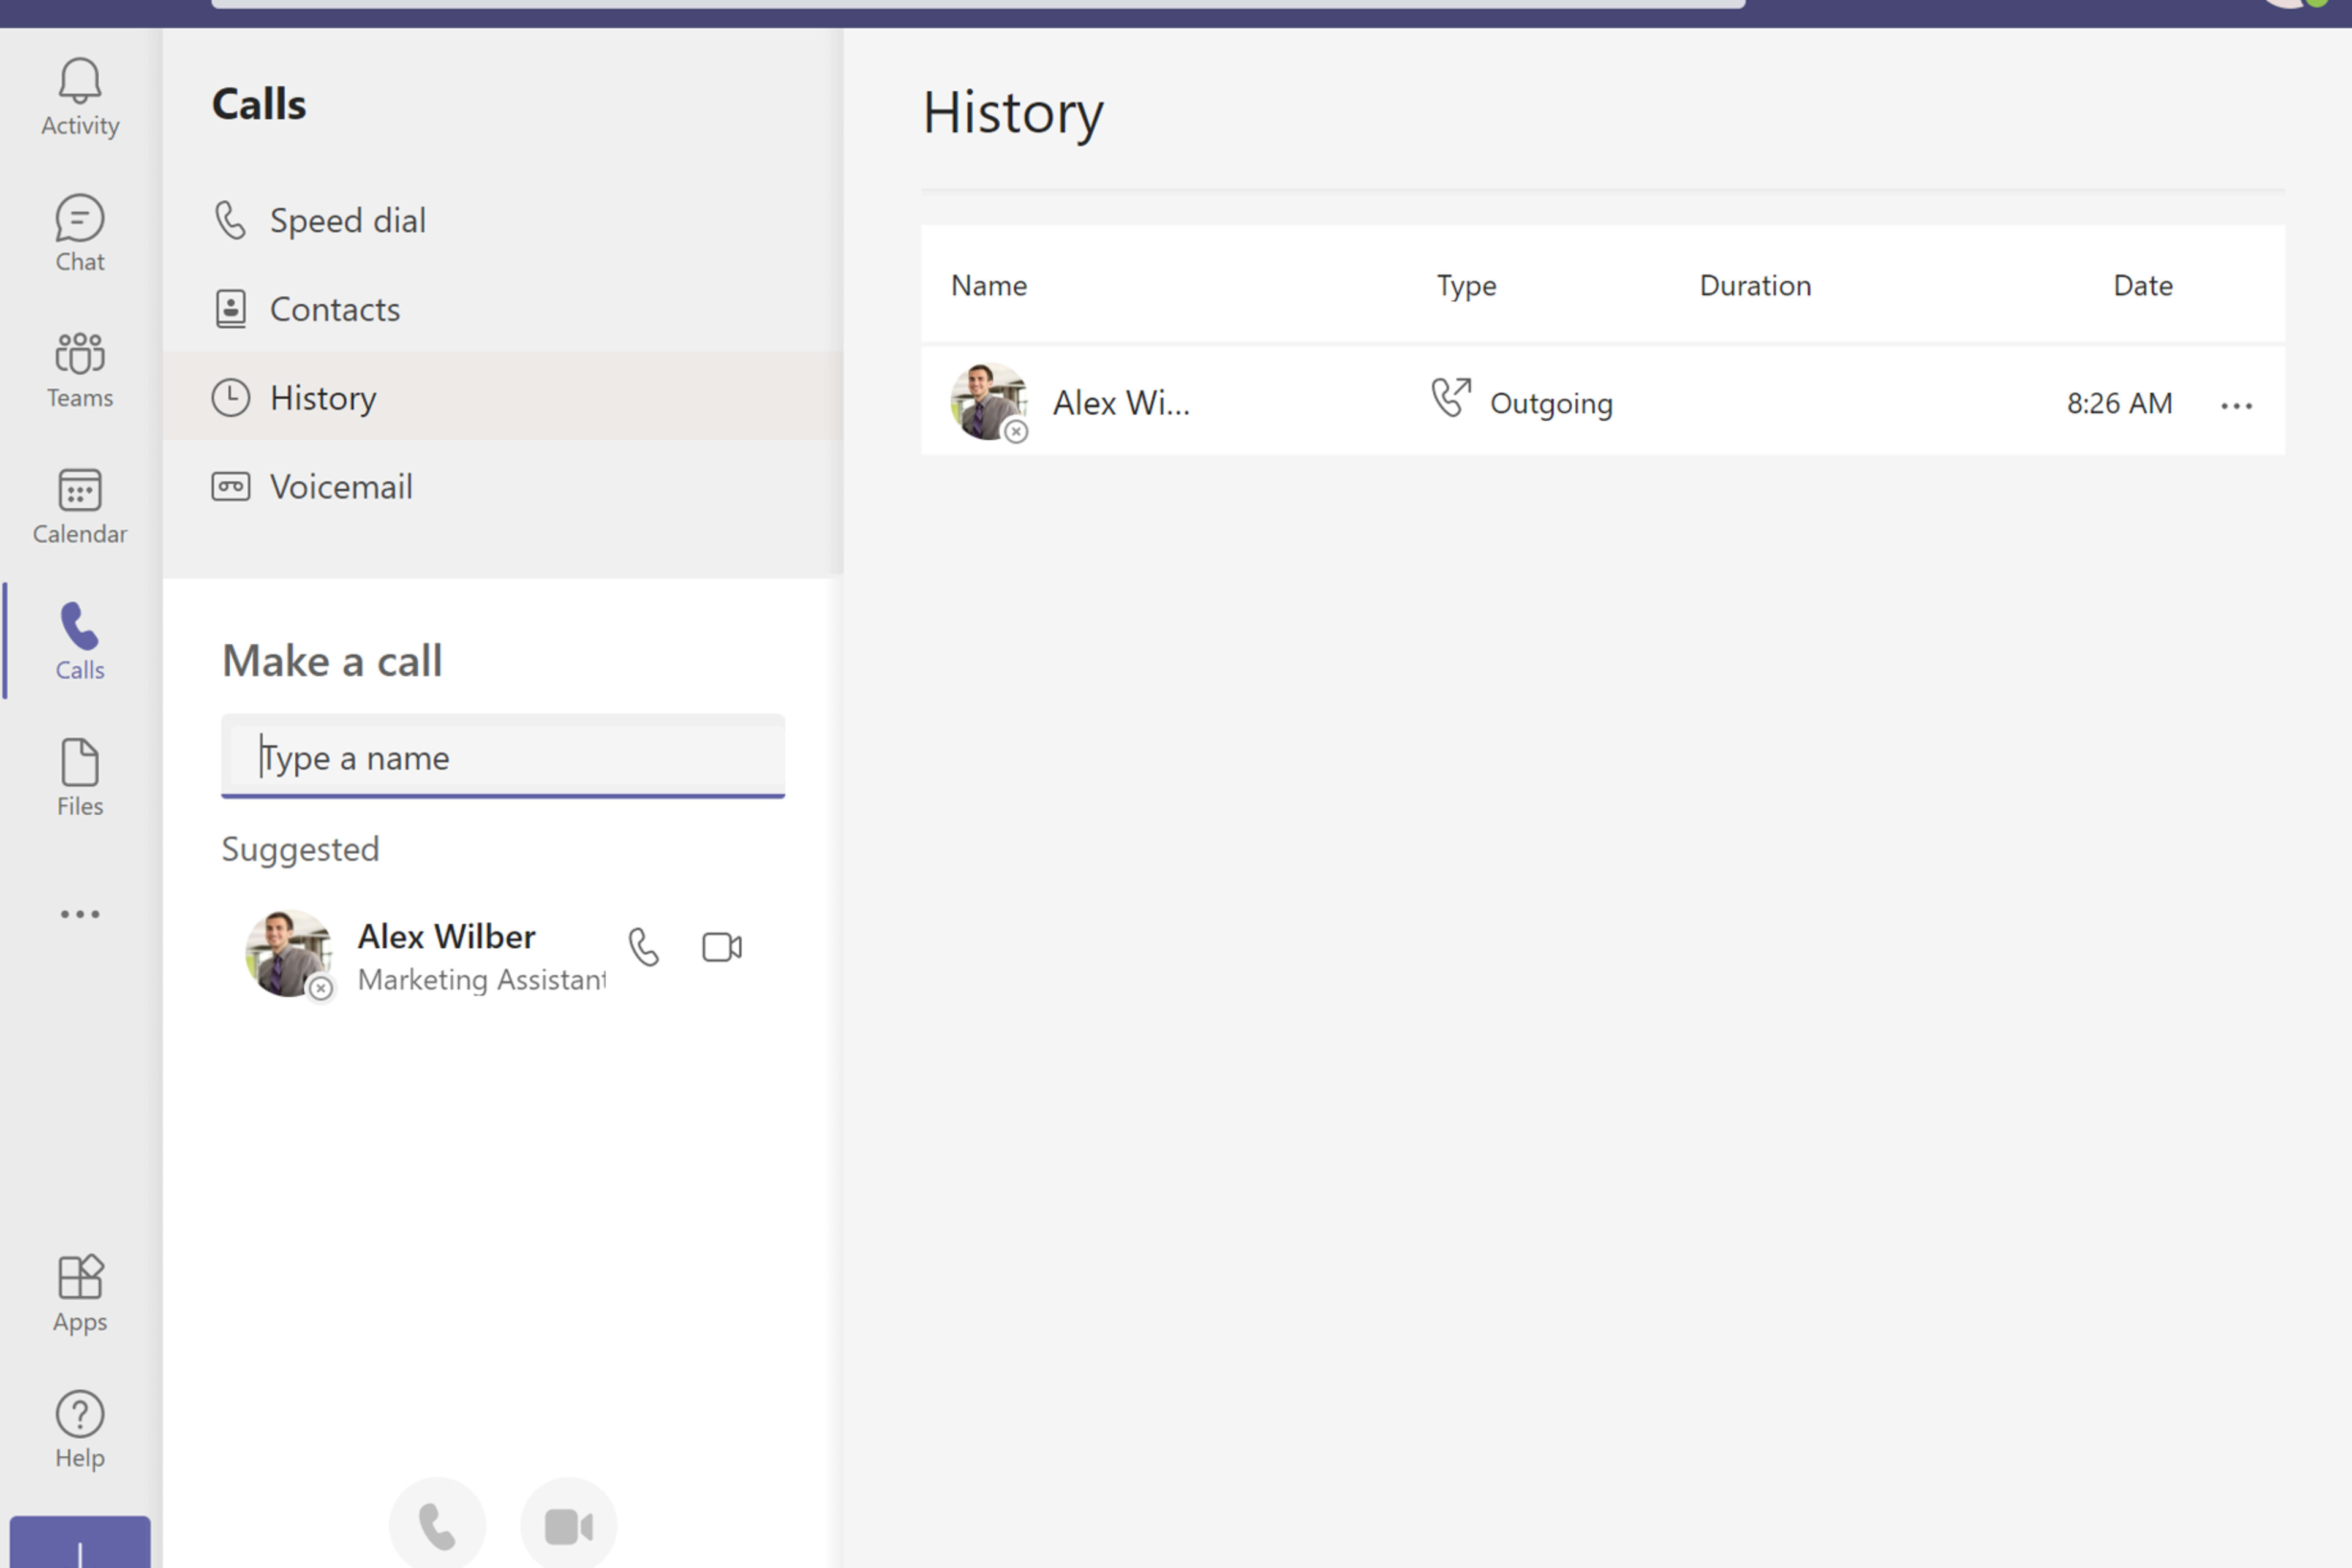Go to the Teams section
The height and width of the screenshot is (1568, 2352).
pyautogui.click(x=80, y=369)
